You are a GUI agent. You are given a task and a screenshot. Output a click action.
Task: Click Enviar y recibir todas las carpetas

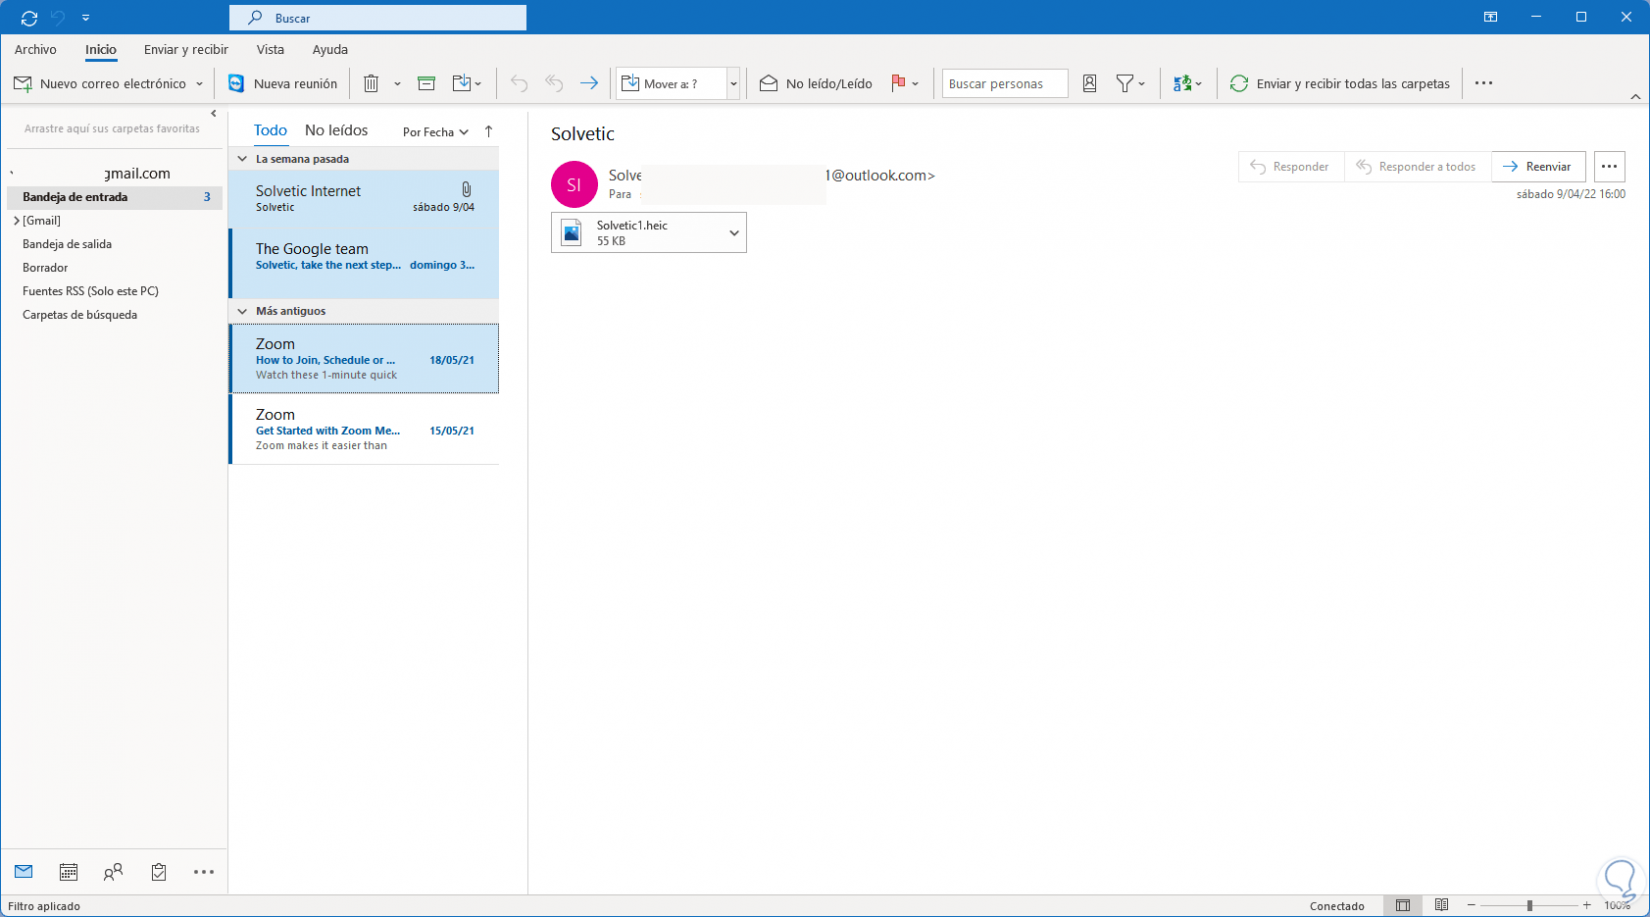pyautogui.click(x=1340, y=84)
